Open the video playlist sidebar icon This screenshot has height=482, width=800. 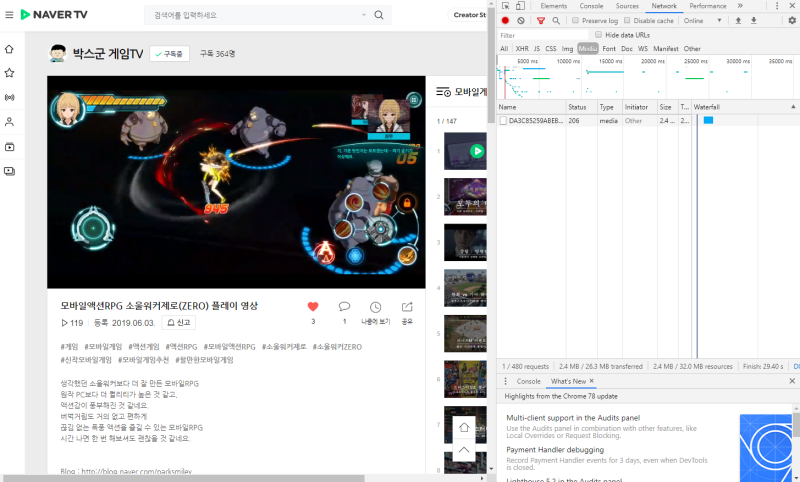tap(9, 147)
